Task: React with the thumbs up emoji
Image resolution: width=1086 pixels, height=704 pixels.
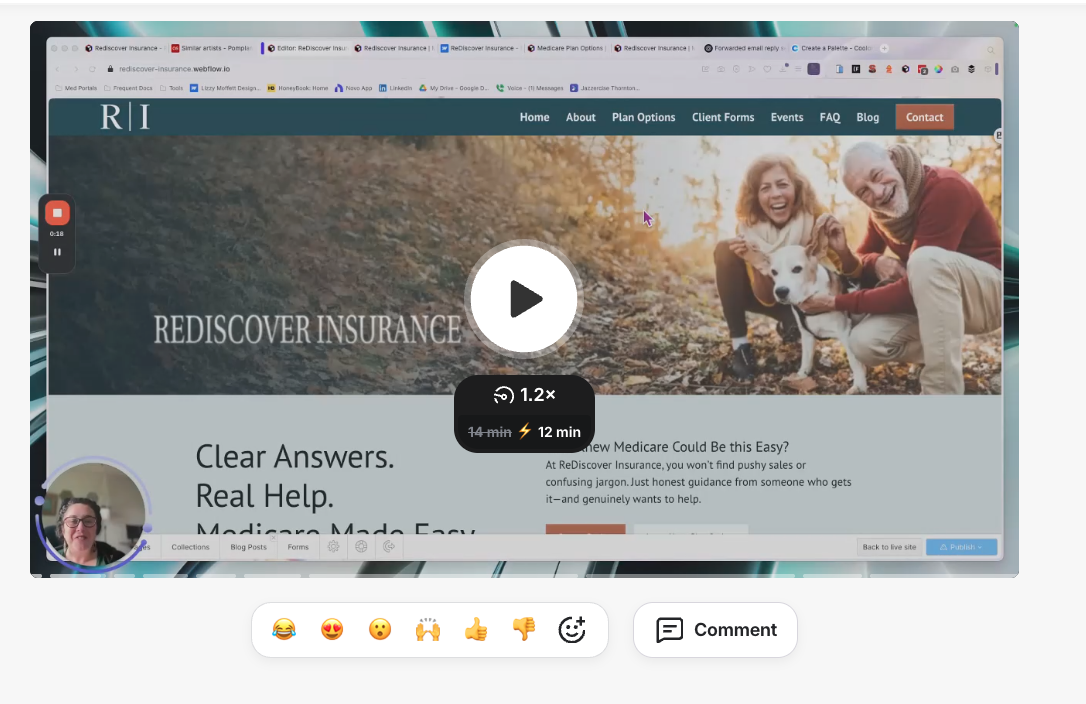Action: pos(476,629)
